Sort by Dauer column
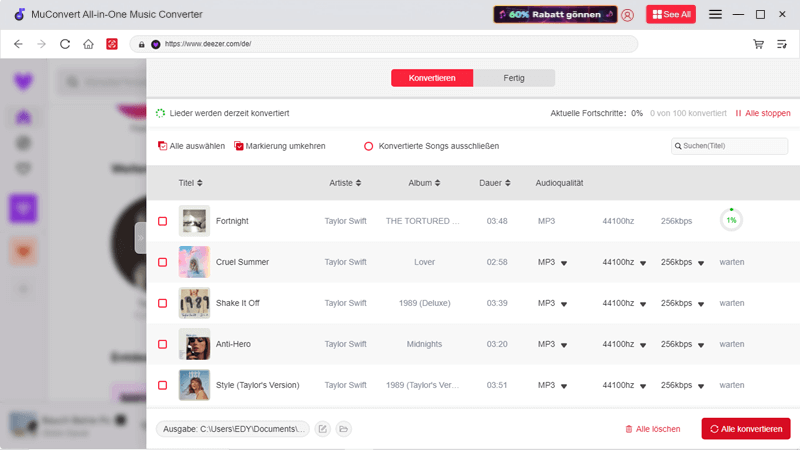Viewport: 800px width, 450px height. tap(494, 183)
